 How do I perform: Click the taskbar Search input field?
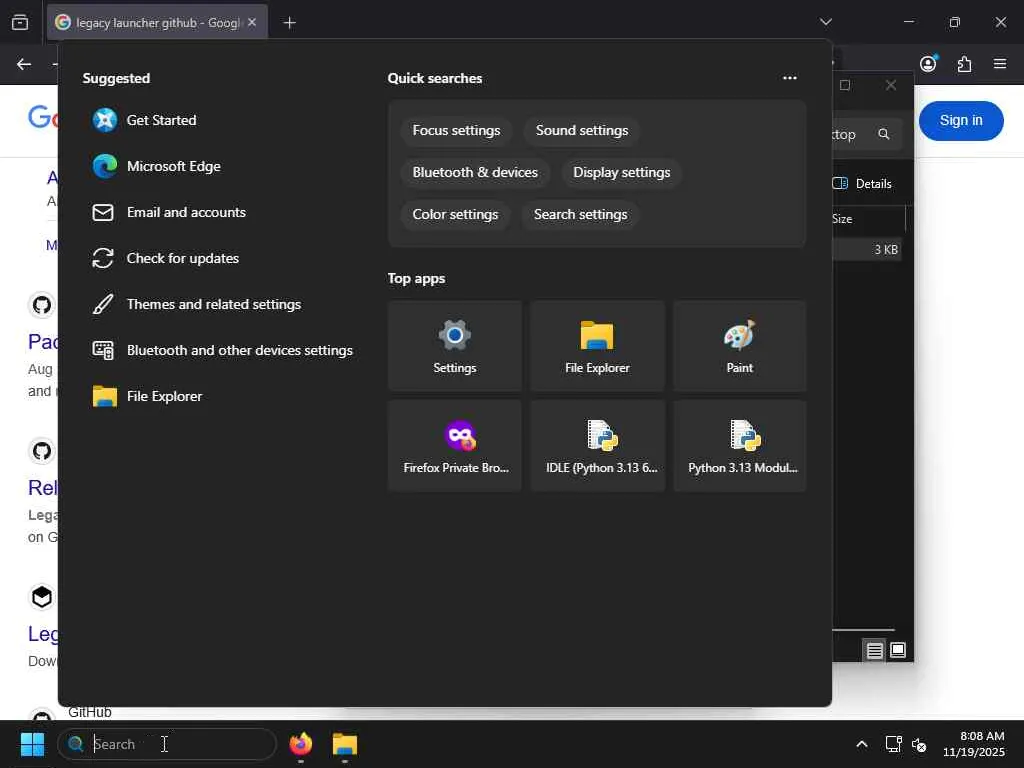[167, 744]
